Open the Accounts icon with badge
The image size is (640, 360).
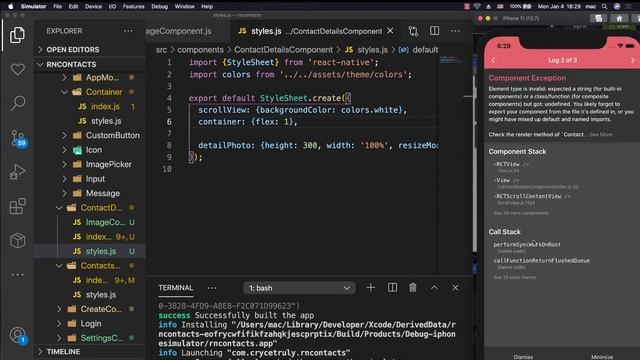18,336
